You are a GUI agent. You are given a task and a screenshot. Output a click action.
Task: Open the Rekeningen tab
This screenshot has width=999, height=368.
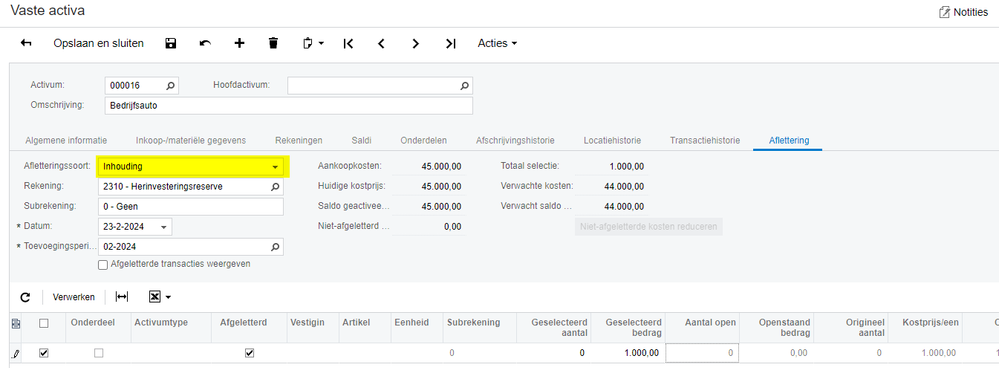299,140
